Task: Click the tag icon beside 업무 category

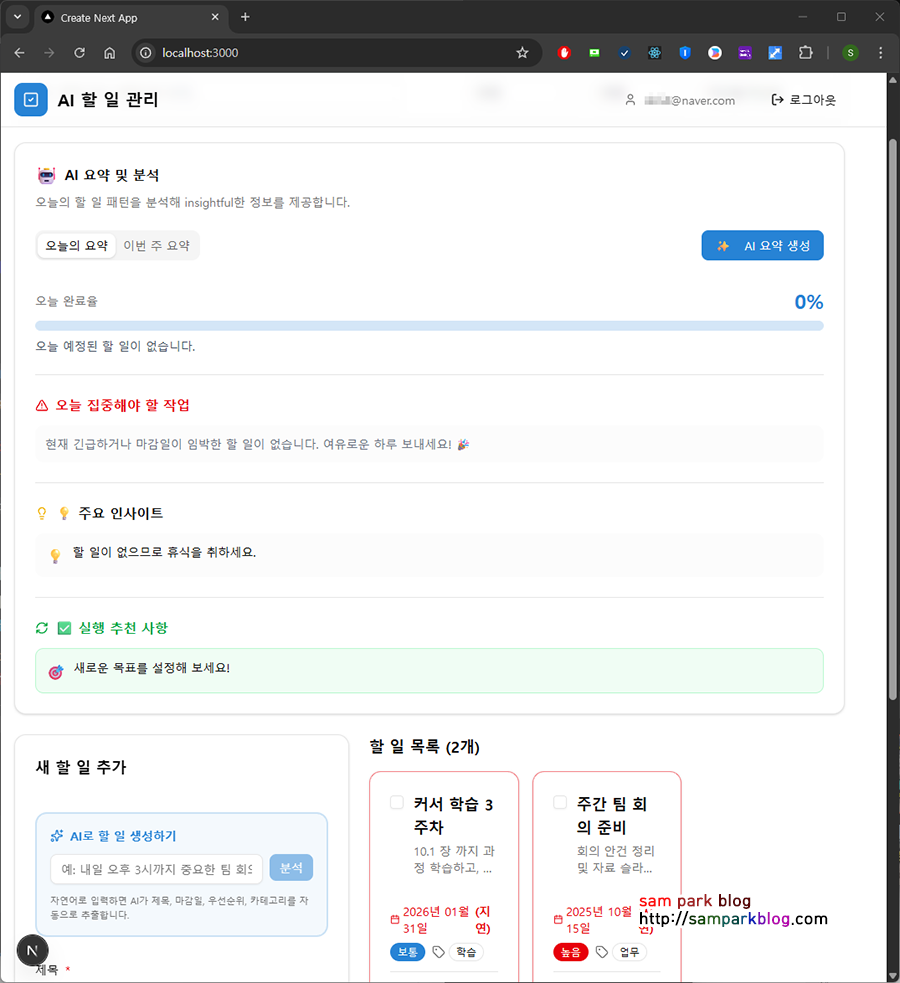Action: click(602, 952)
